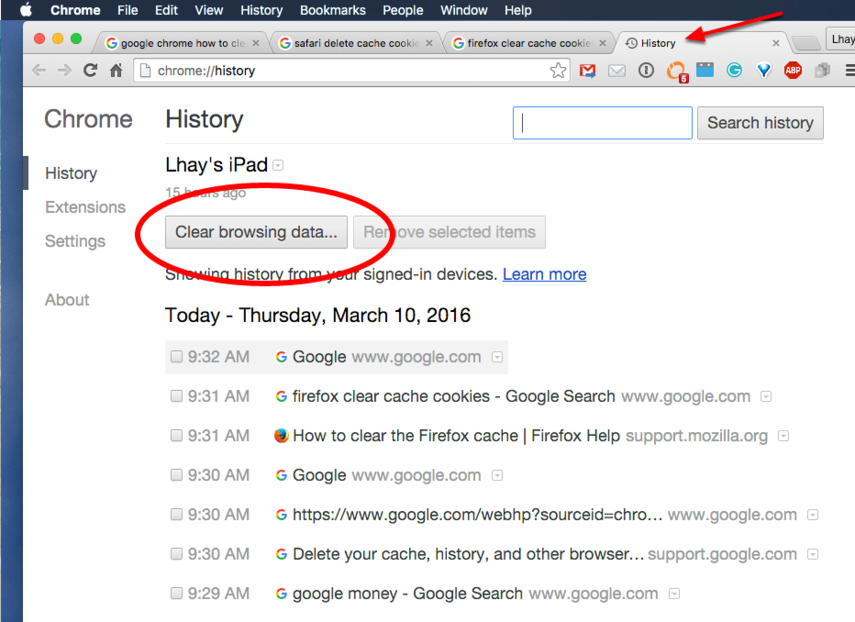Open the dropdown beside support.mozilla.org entry

pos(784,436)
